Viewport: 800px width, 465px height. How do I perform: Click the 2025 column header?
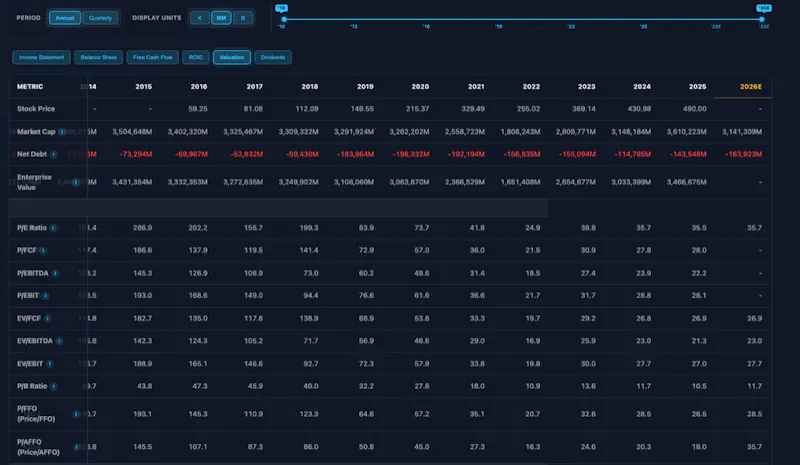(697, 87)
